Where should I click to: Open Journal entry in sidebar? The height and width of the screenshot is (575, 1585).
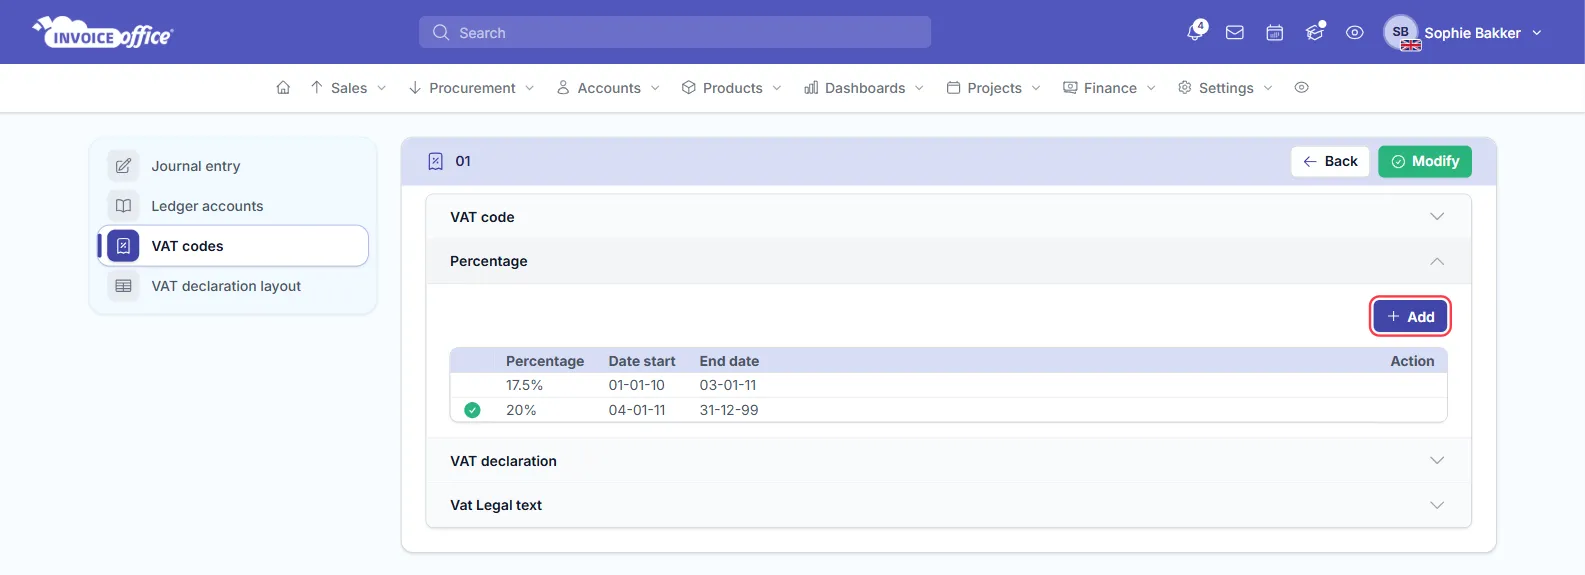pos(233,166)
